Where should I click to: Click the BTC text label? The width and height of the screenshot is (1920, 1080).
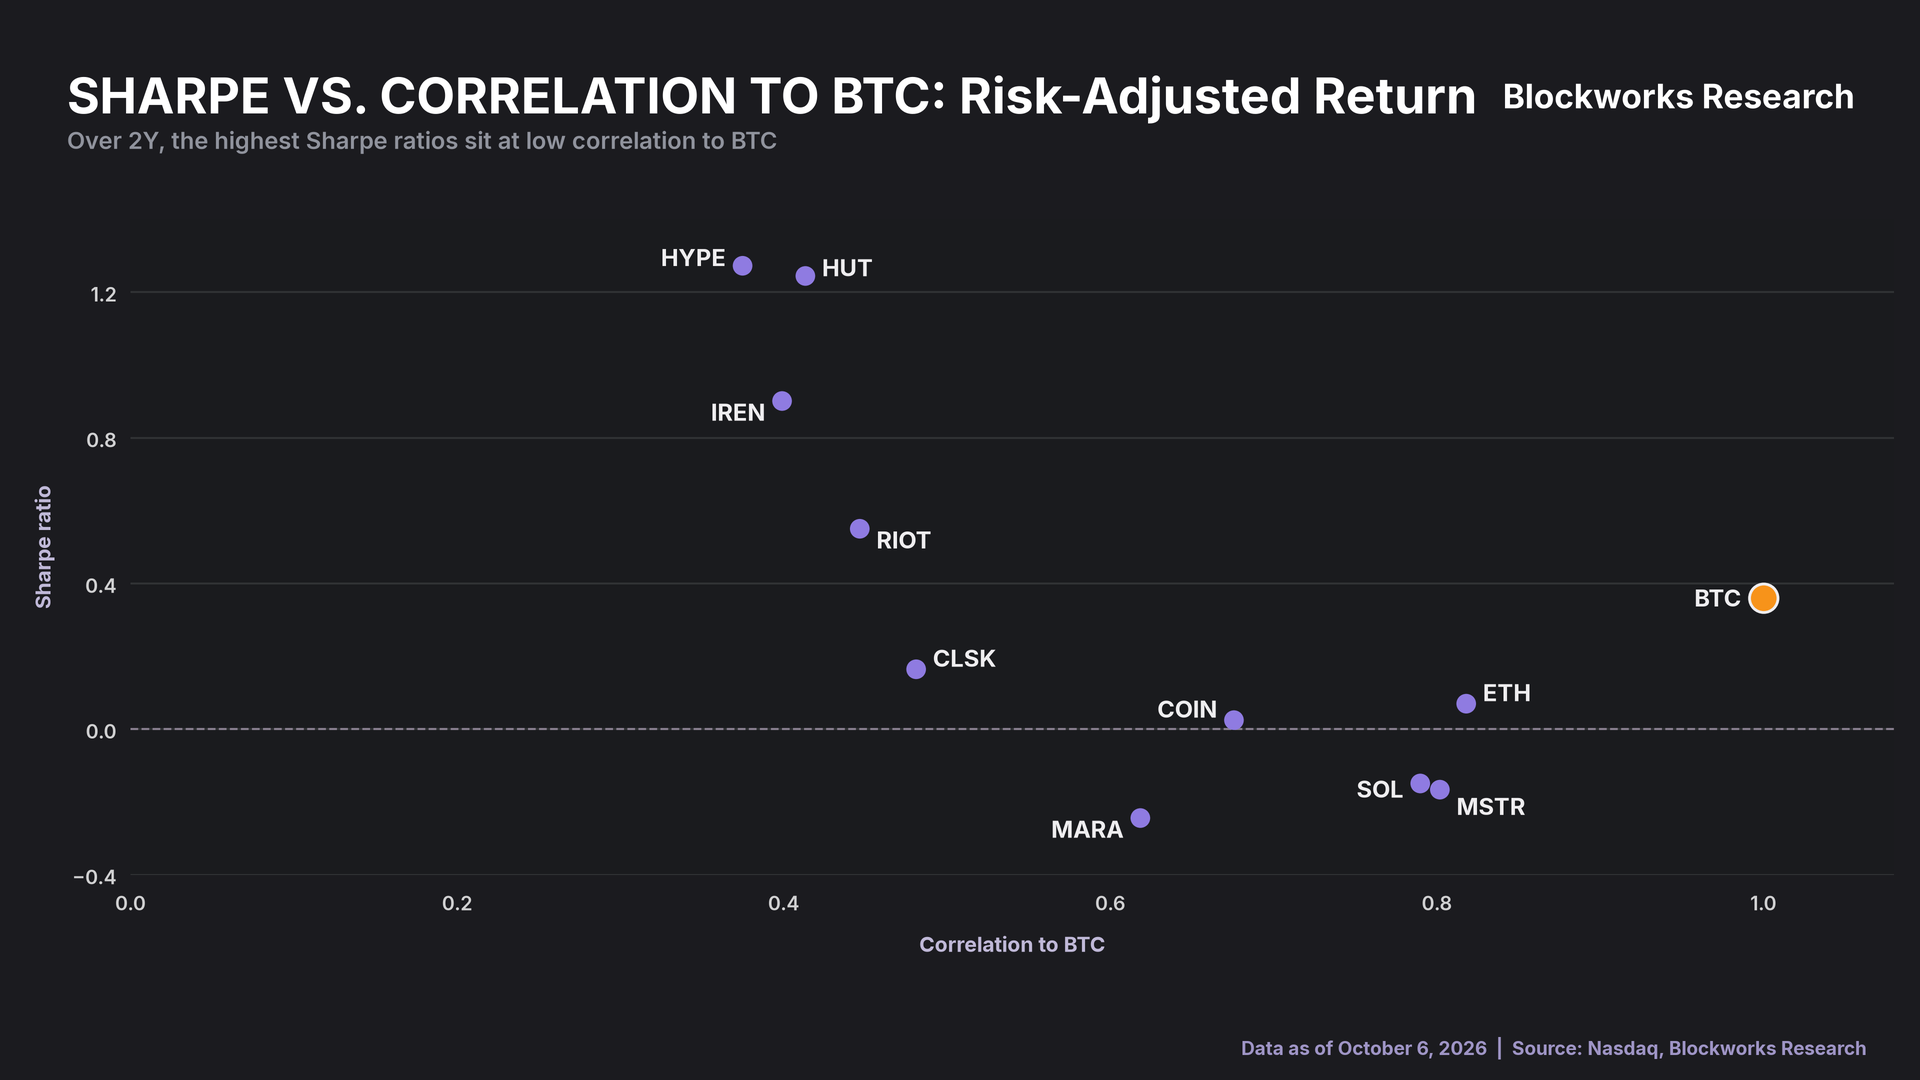click(x=1717, y=599)
